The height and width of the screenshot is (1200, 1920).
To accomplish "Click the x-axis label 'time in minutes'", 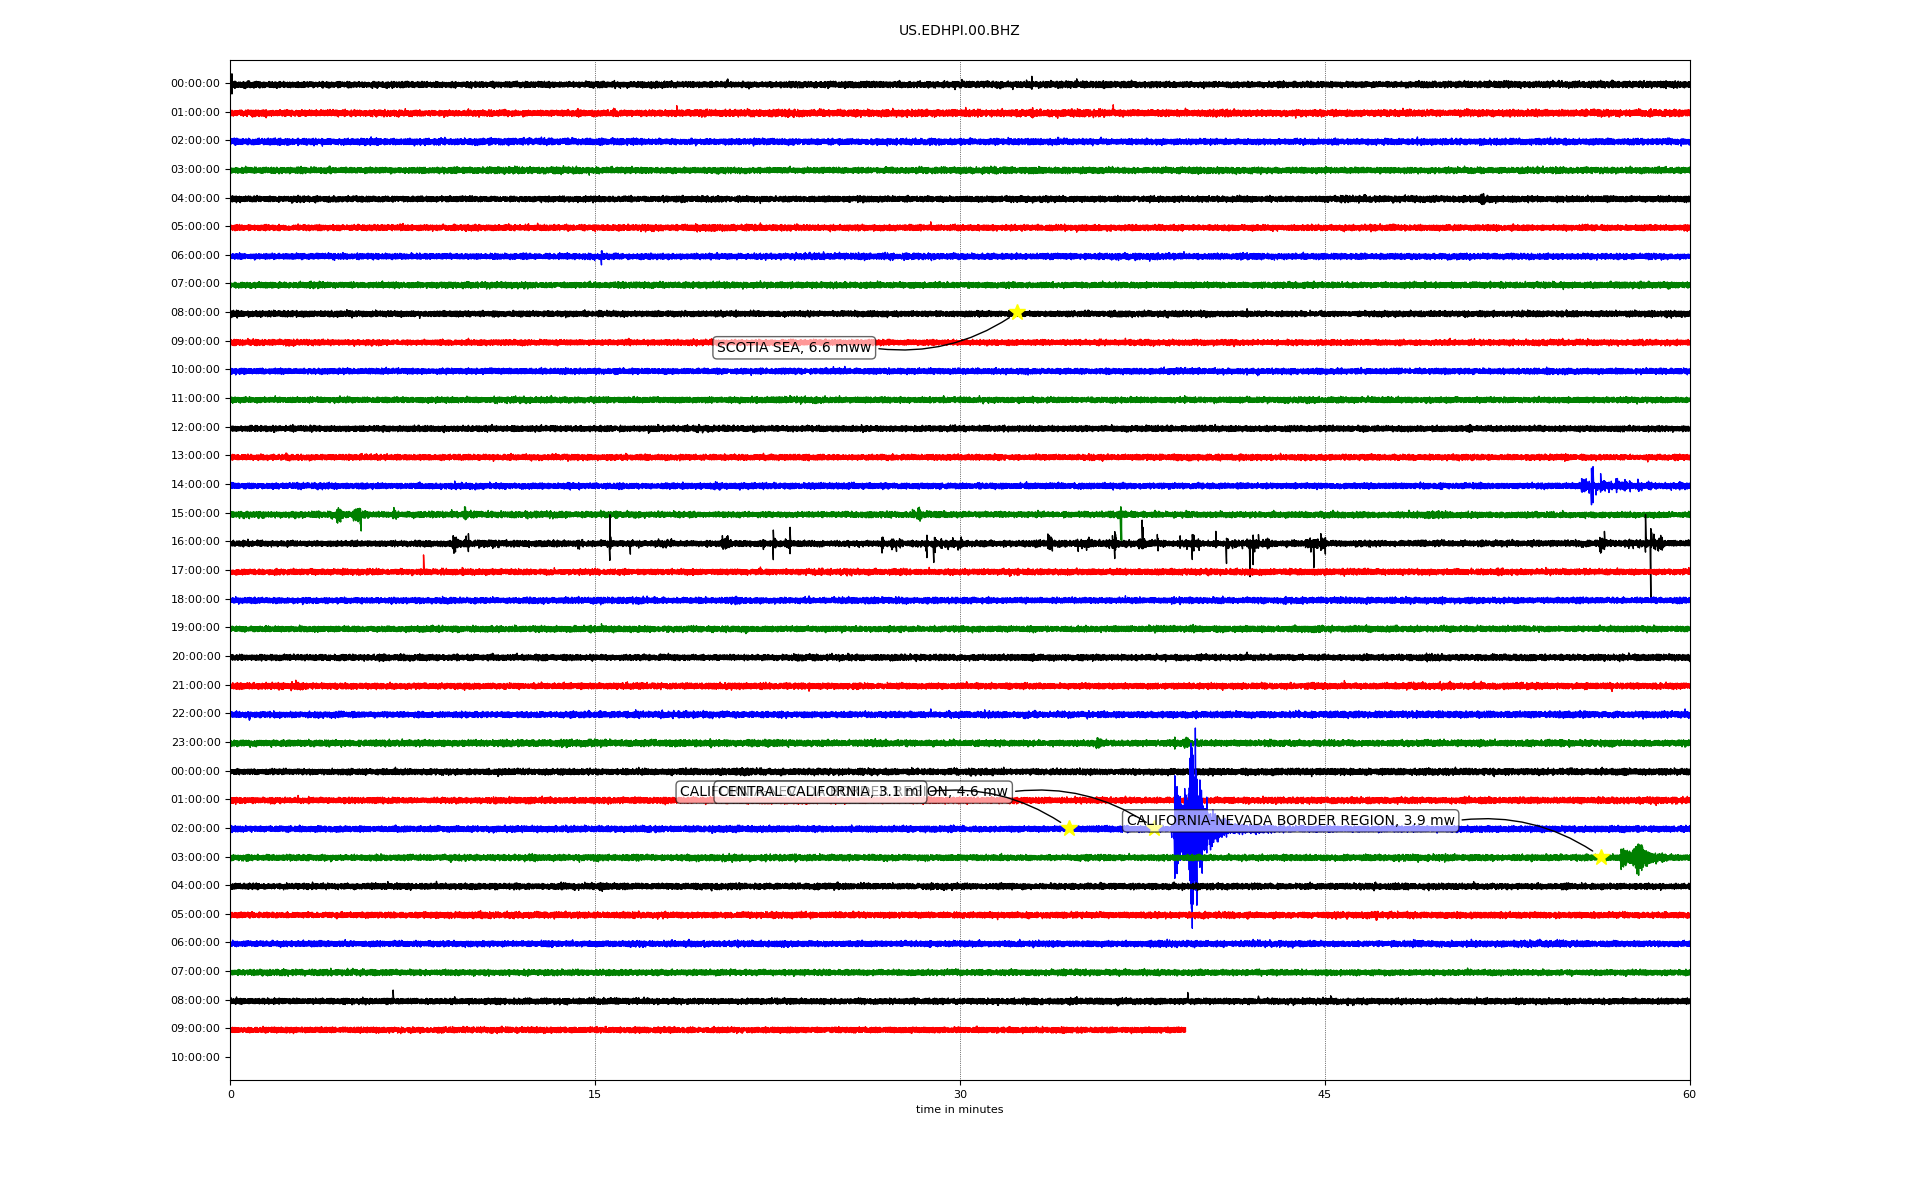I will [959, 1109].
